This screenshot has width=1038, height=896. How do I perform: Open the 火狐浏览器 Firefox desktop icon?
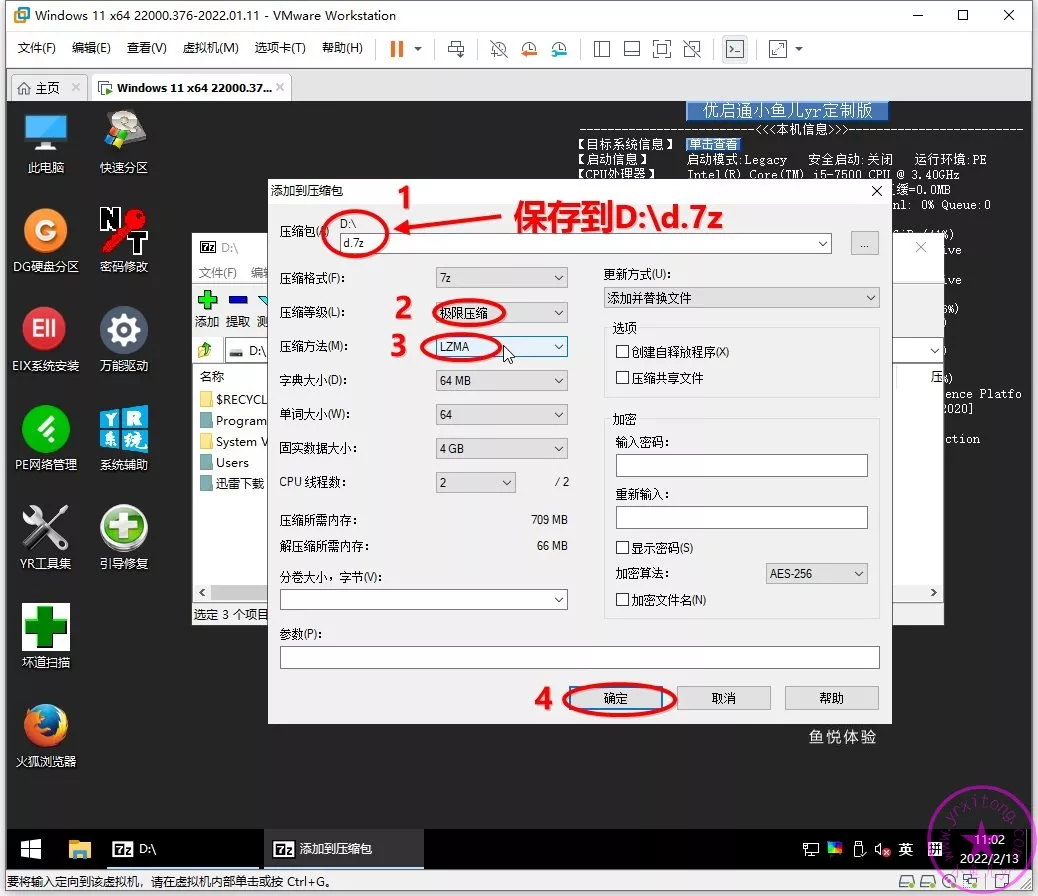(46, 726)
